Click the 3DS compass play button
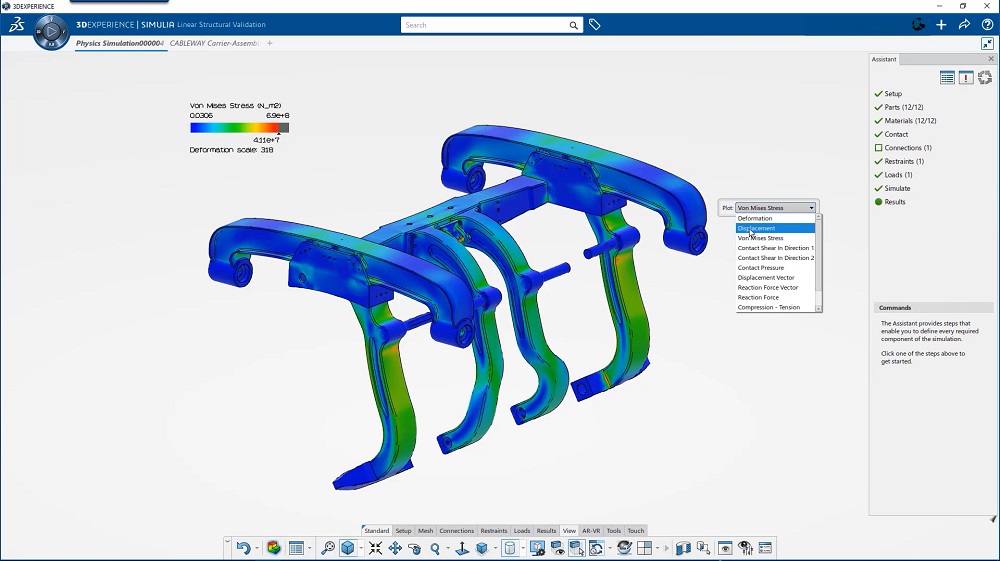Viewport: 1000px width, 561px height. point(51,31)
